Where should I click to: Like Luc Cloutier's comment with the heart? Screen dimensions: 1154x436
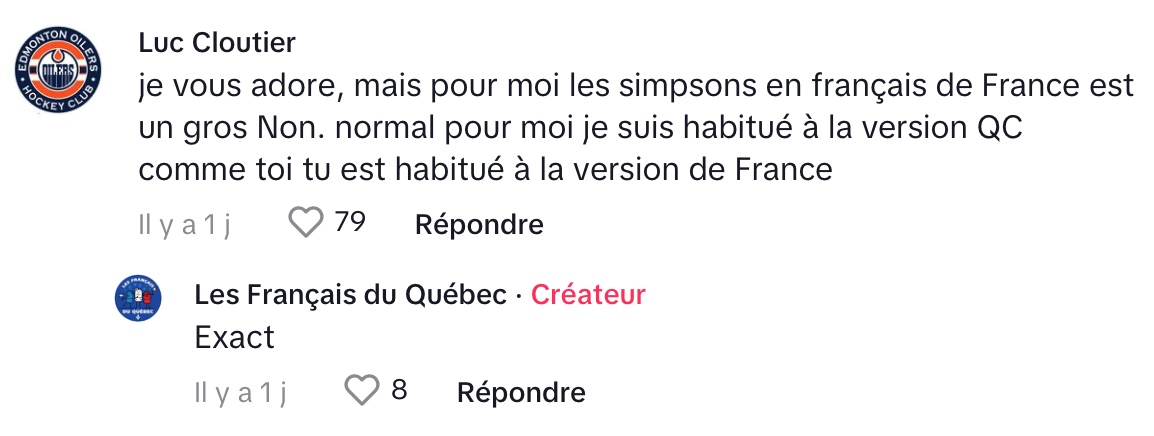tap(305, 224)
